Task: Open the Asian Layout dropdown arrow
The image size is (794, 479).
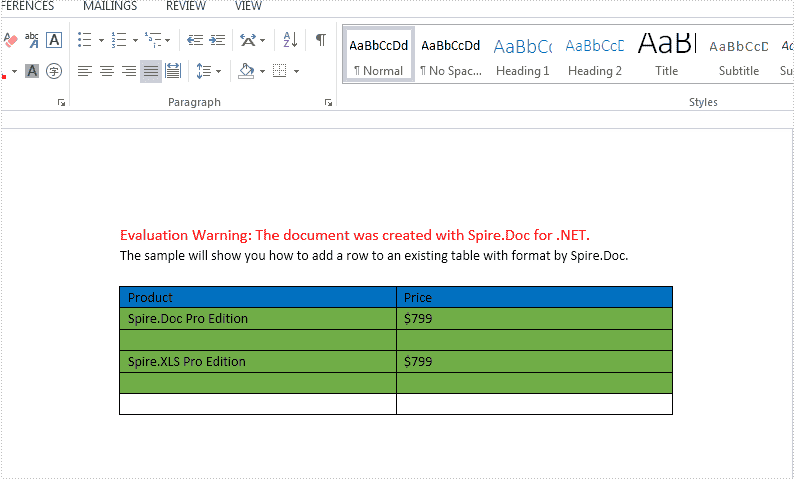Action: point(262,40)
